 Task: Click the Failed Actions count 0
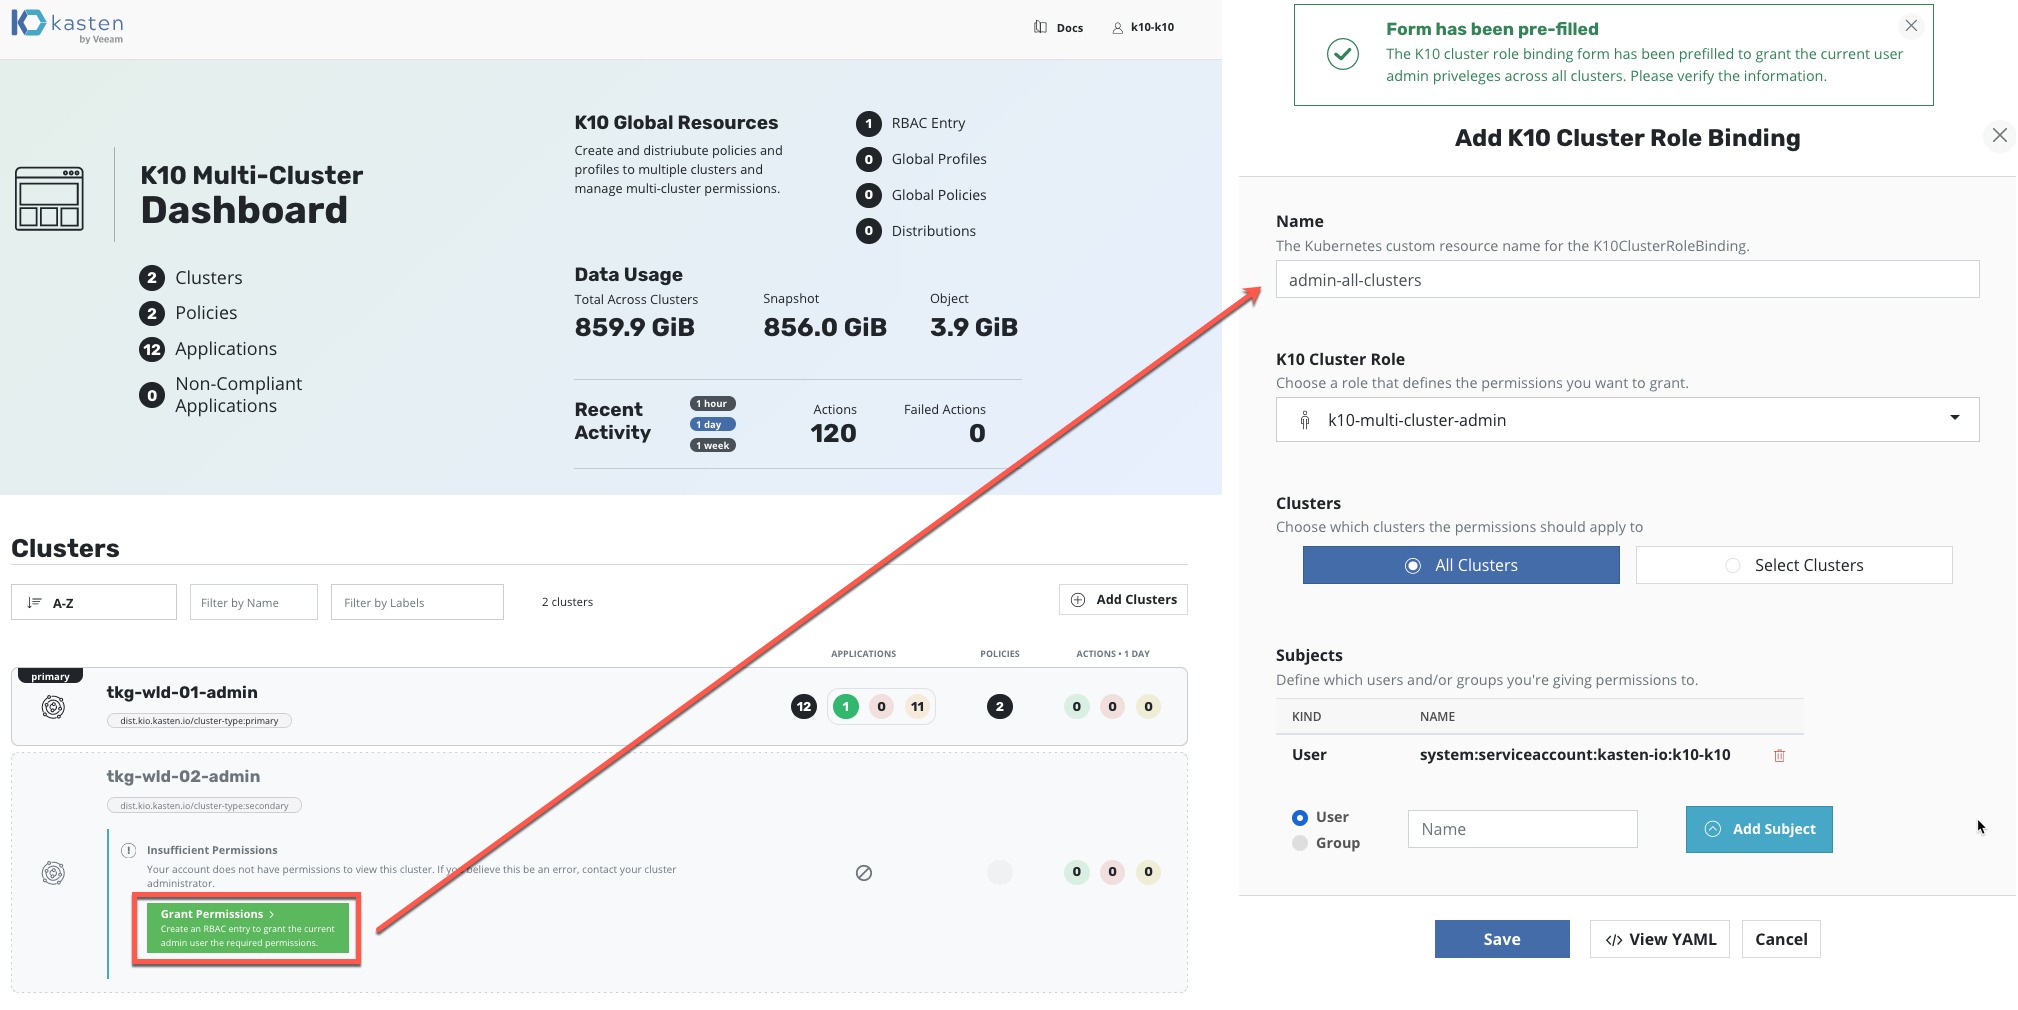(x=977, y=433)
